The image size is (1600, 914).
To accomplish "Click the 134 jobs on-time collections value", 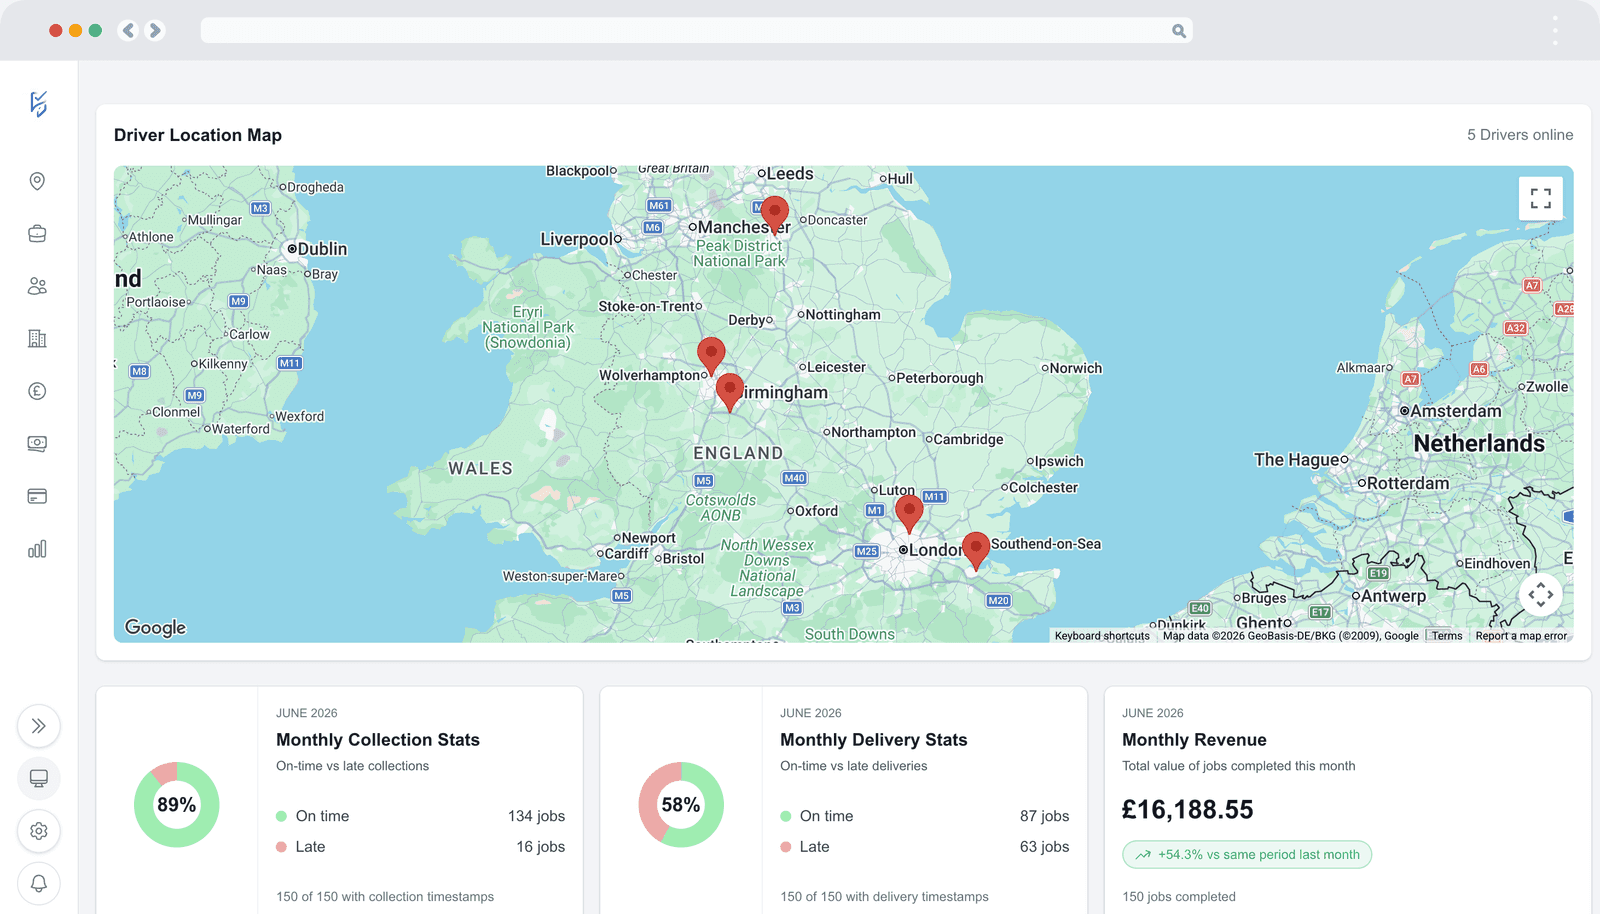I will pos(536,816).
